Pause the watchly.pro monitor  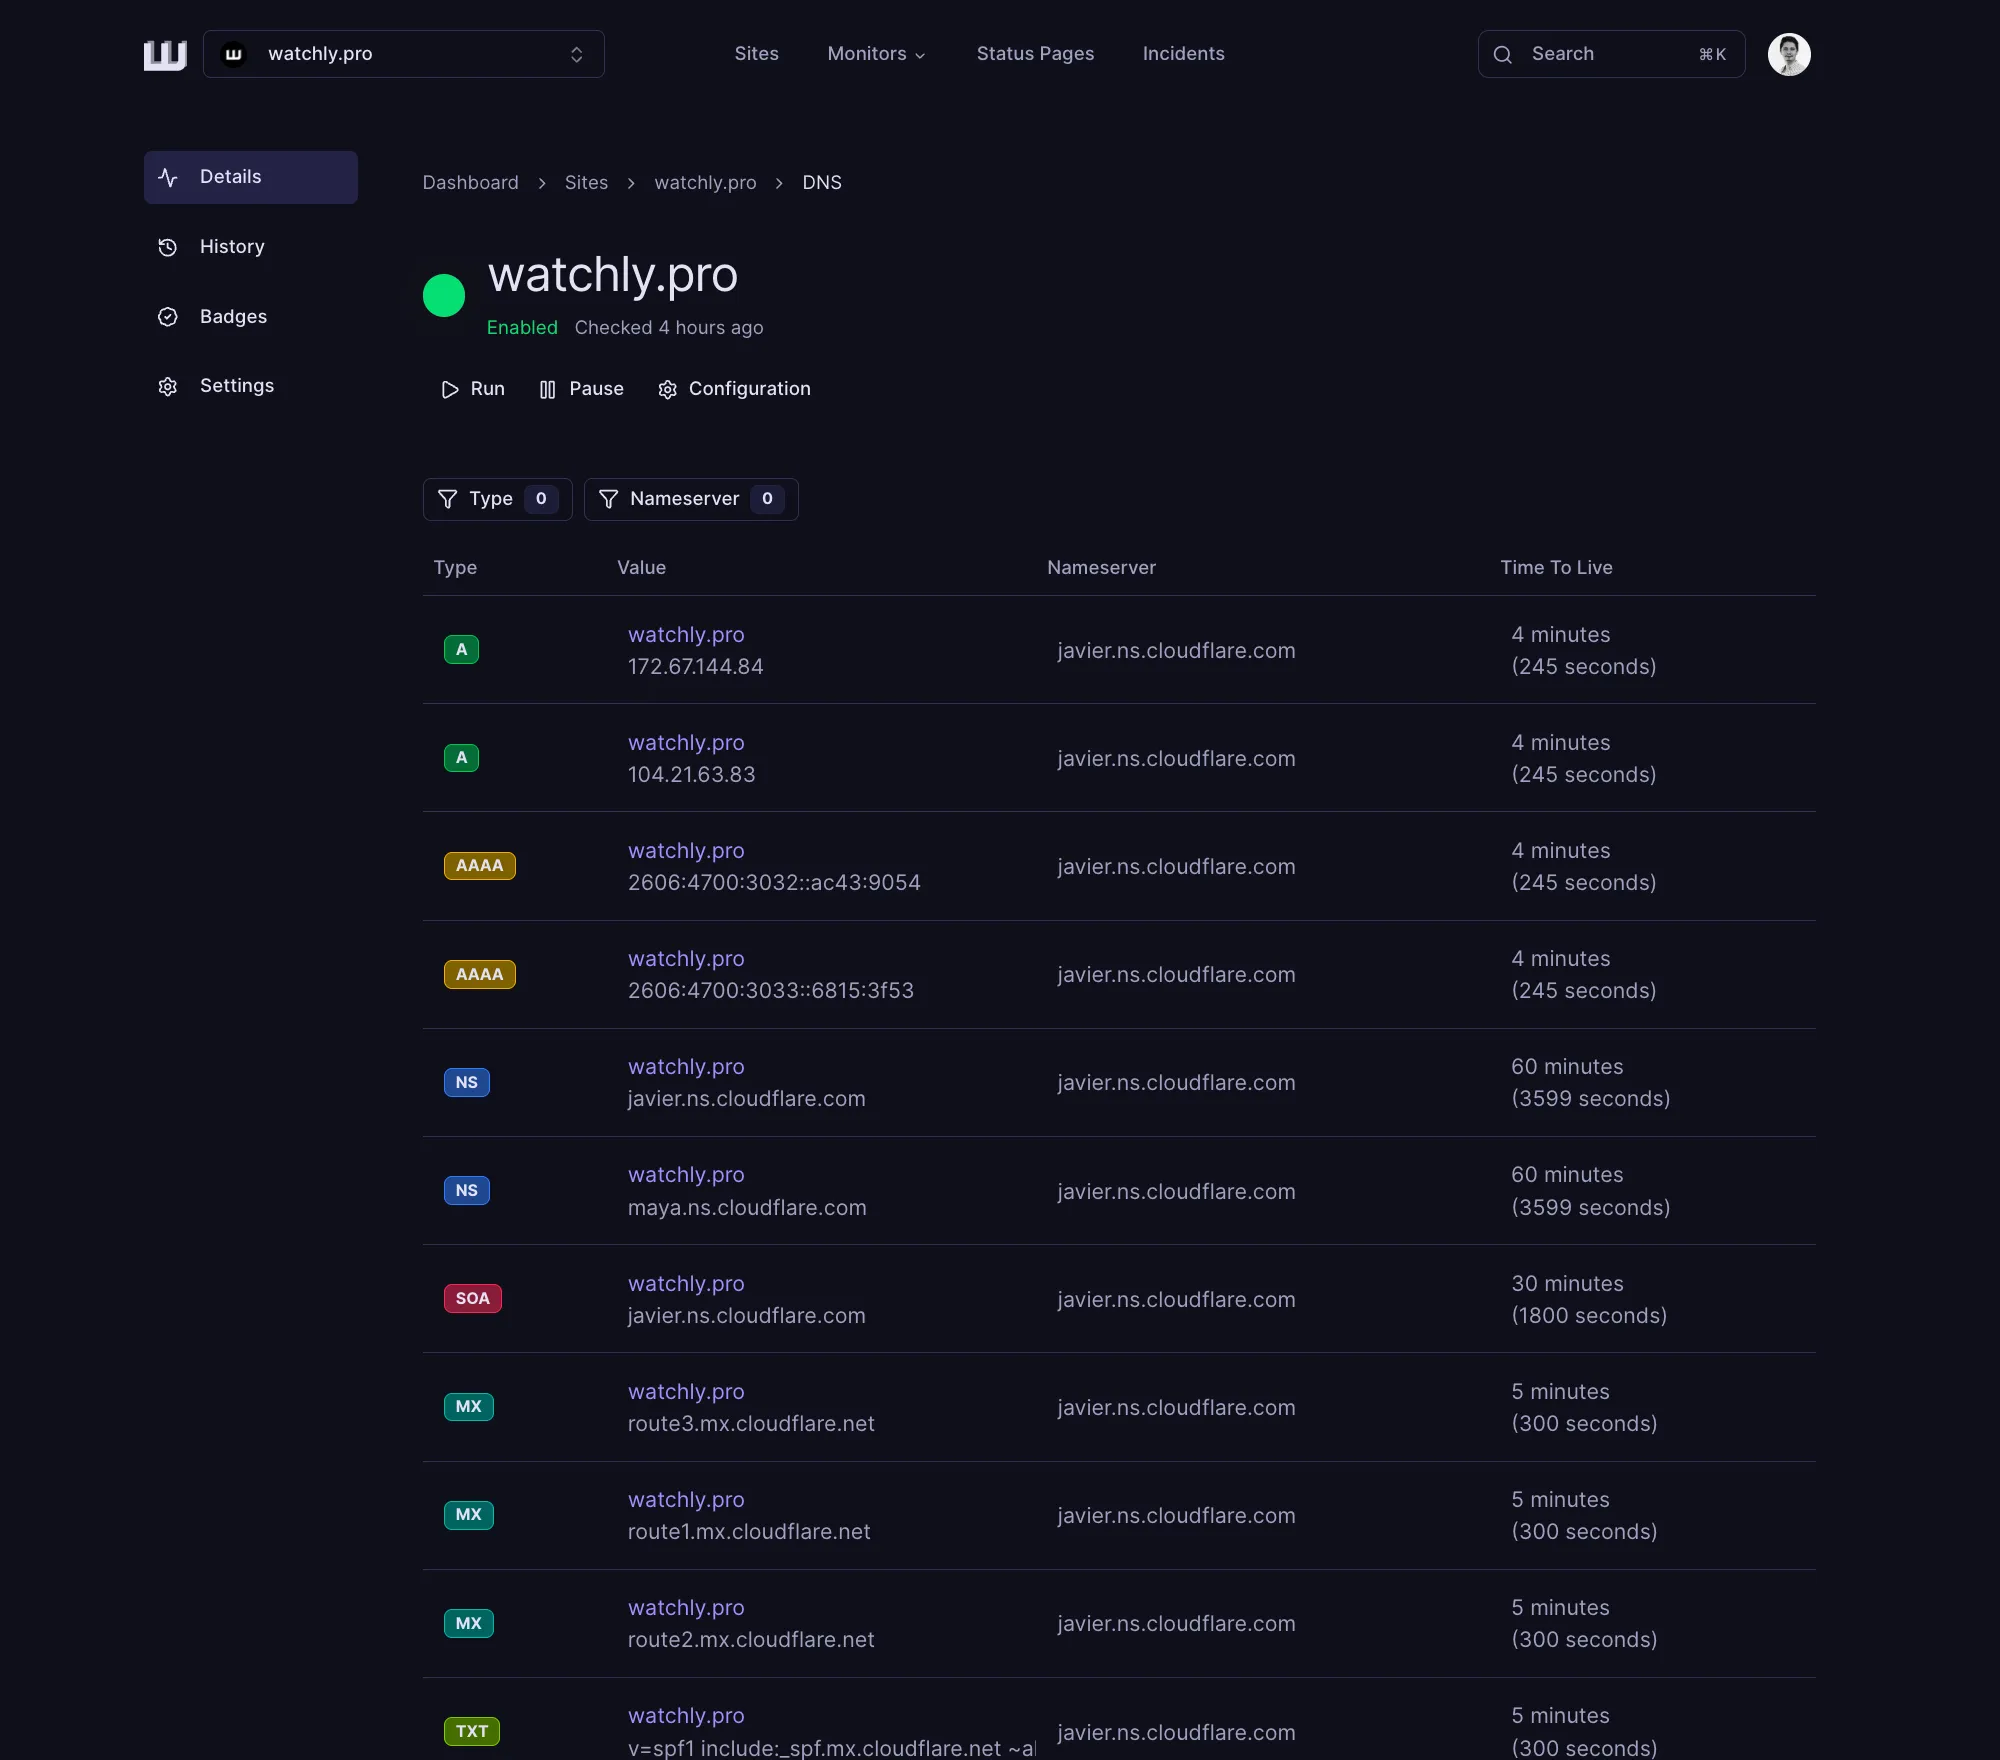click(x=581, y=389)
